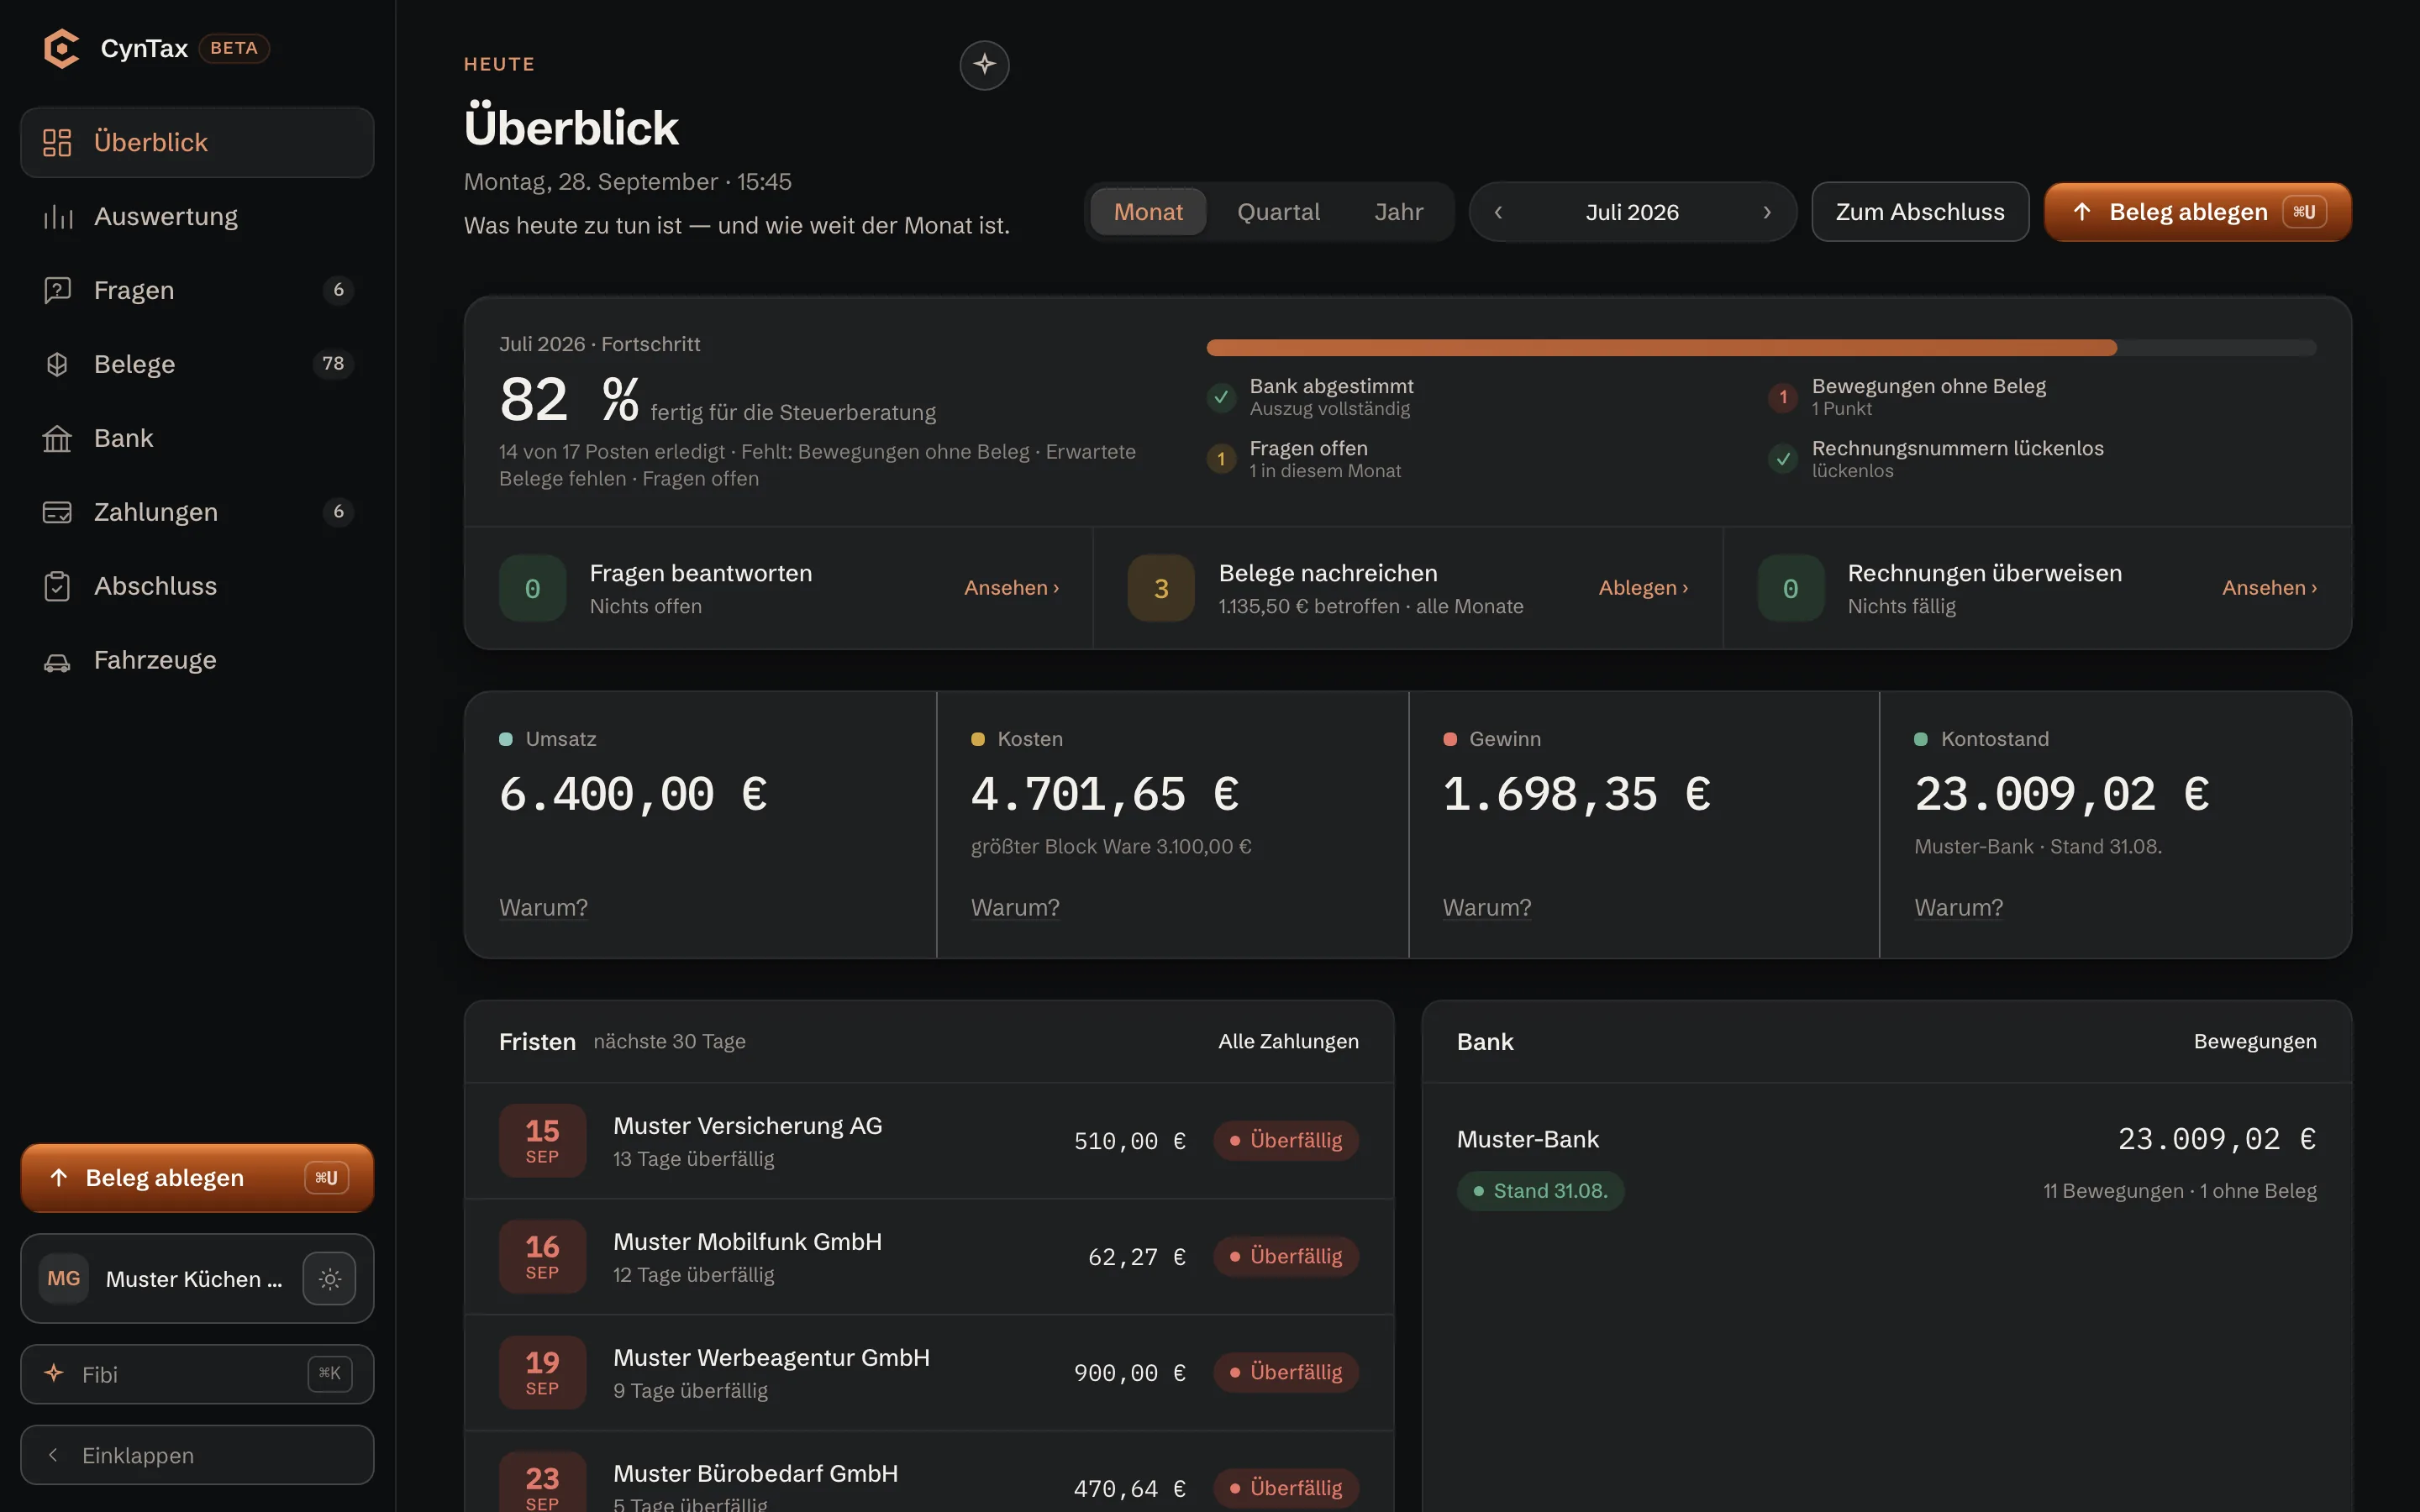
Task: Open Überblick via its grid icon
Action: 57,142
